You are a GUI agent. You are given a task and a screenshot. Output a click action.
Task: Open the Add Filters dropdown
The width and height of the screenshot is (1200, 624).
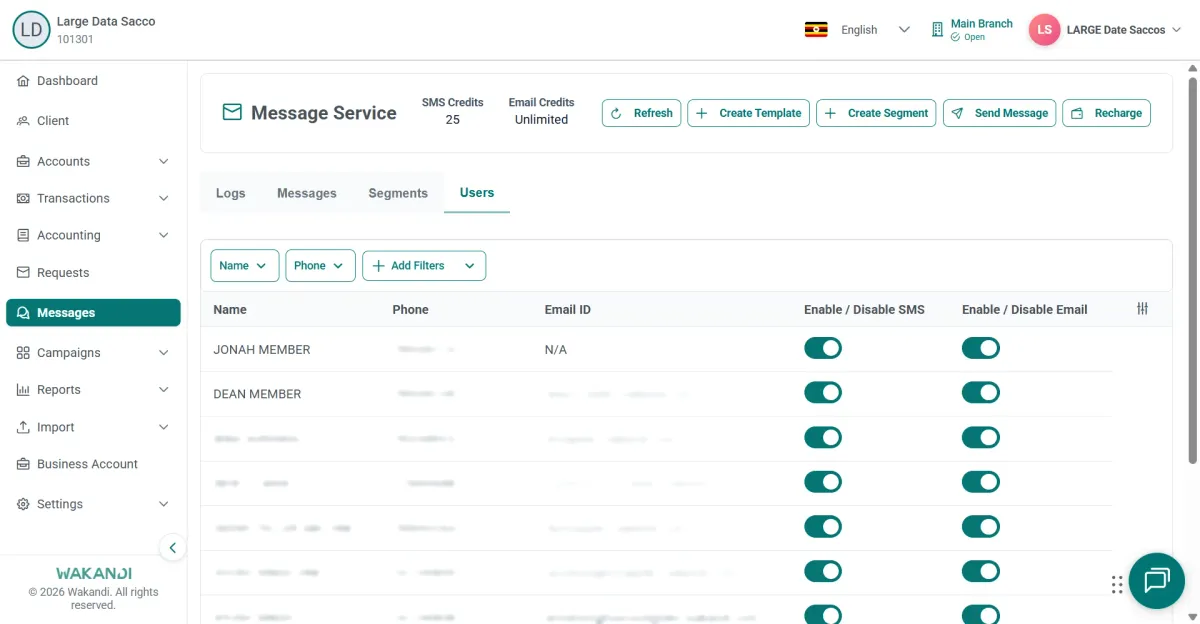[424, 266]
